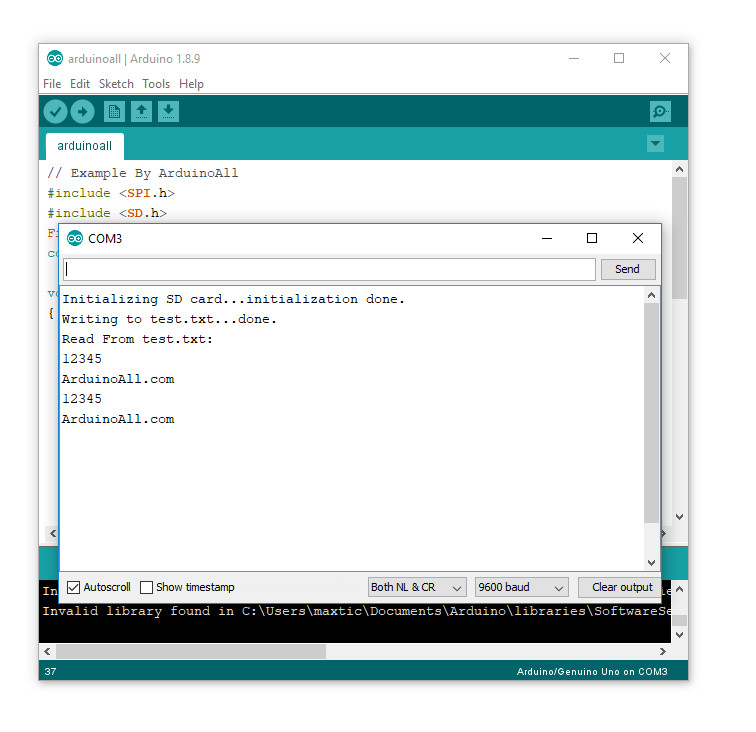Open the Edit menu
This screenshot has height=732, width=756.
point(80,84)
